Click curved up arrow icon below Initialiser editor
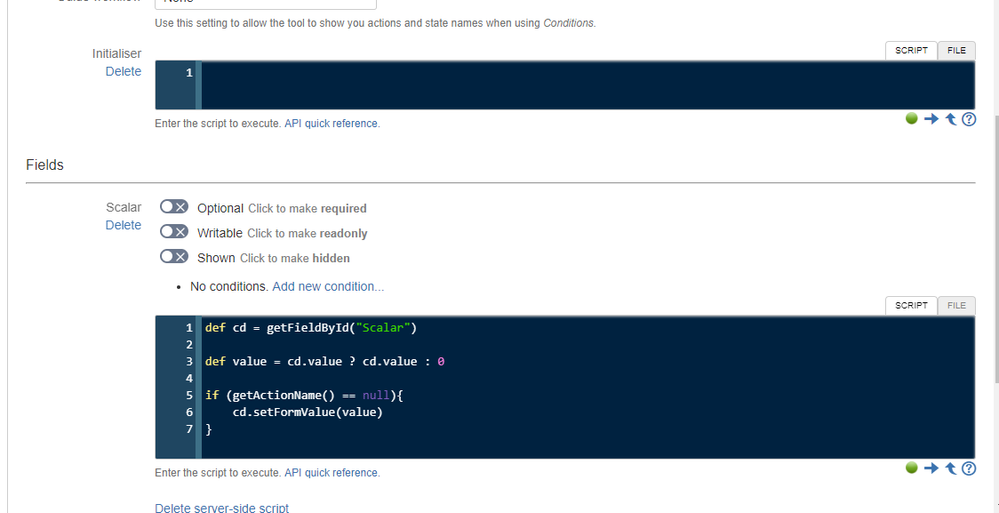Viewport: 999px width, 513px height. pos(951,119)
